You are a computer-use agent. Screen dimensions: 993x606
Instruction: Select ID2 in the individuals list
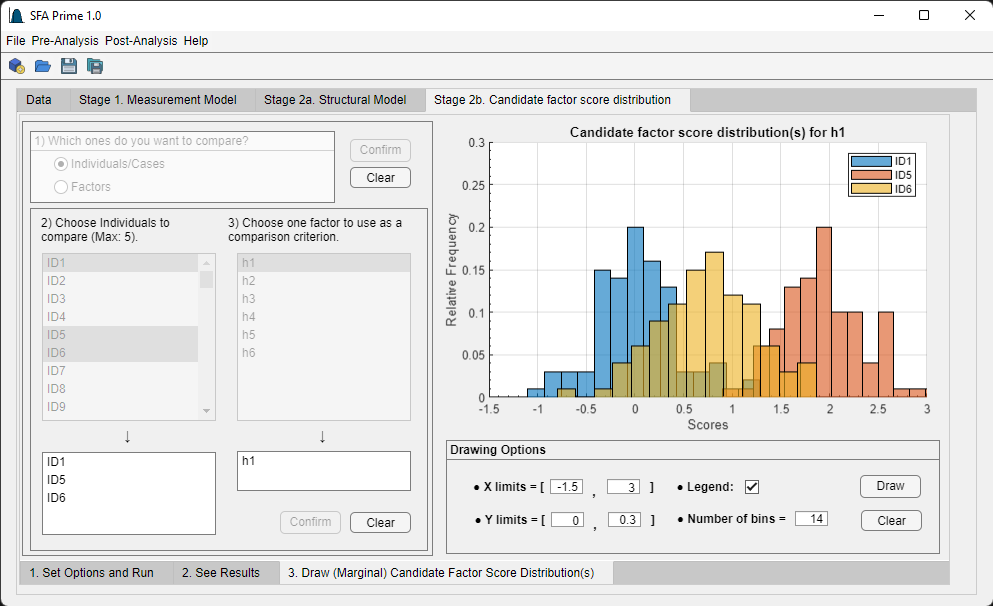tap(120, 281)
